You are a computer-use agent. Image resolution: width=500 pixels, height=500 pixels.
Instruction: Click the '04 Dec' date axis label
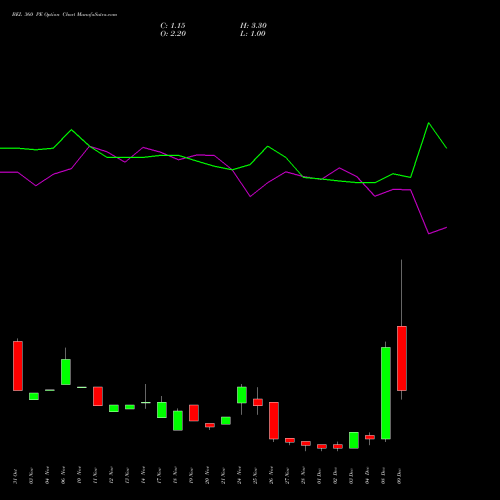pos(367,476)
